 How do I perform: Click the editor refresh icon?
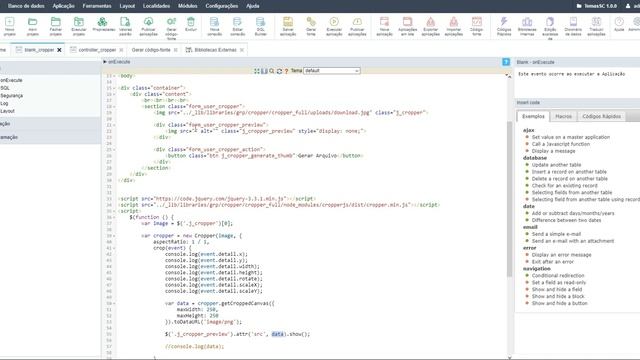(279, 71)
